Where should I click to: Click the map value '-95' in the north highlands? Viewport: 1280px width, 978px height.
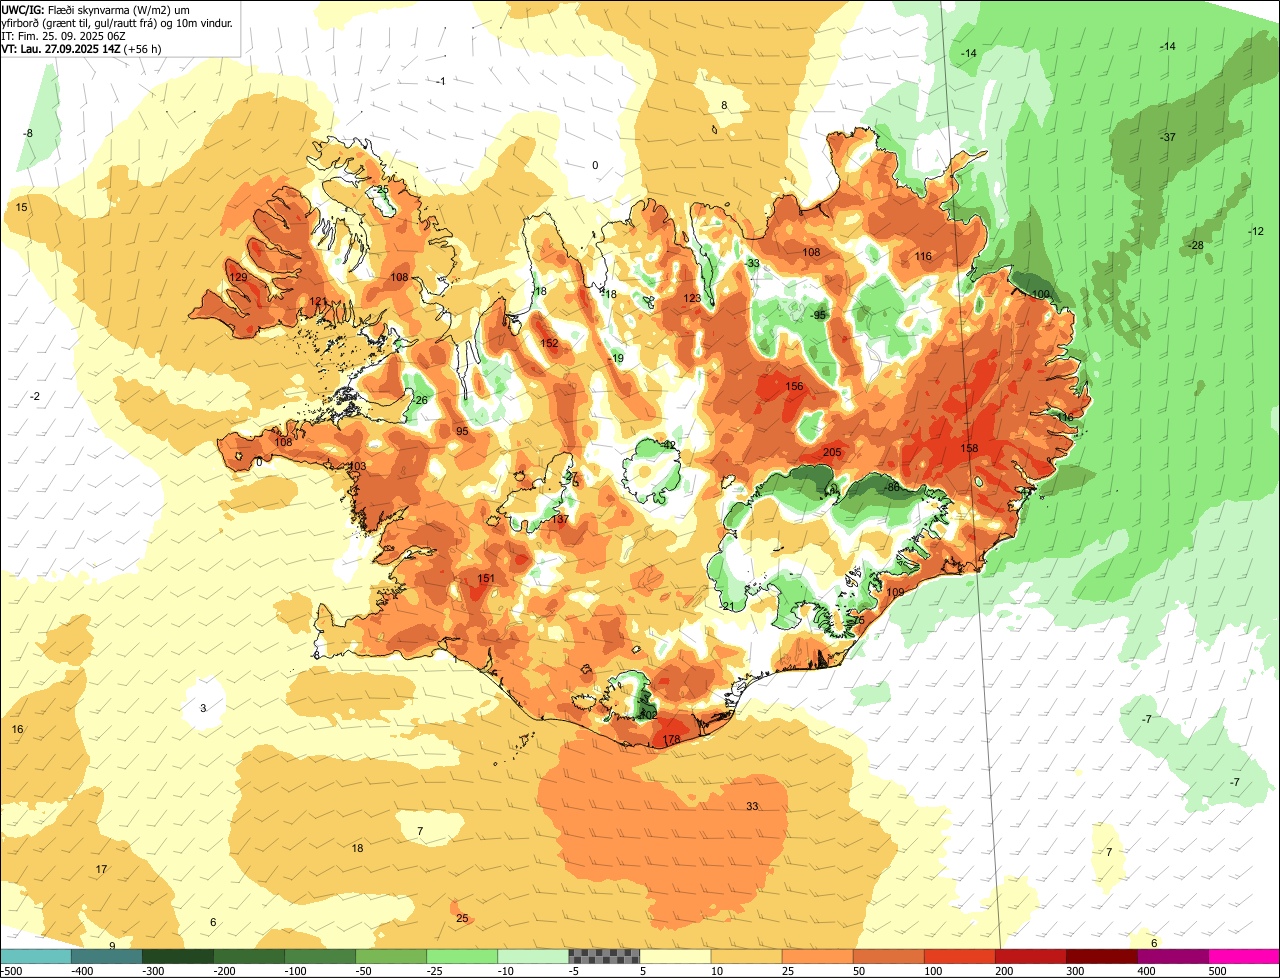pyautogui.click(x=818, y=315)
